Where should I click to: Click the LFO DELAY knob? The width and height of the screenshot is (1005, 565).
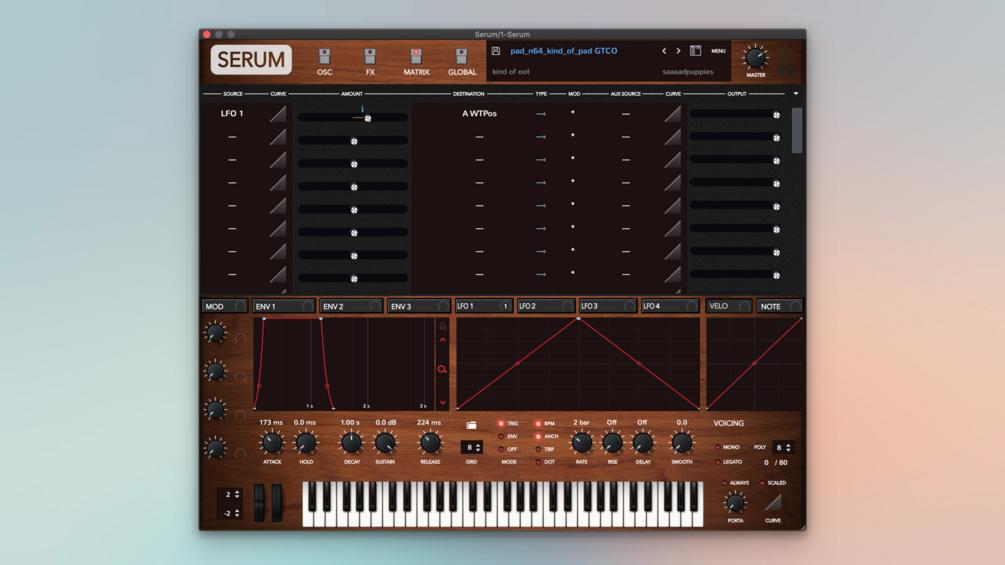[643, 443]
